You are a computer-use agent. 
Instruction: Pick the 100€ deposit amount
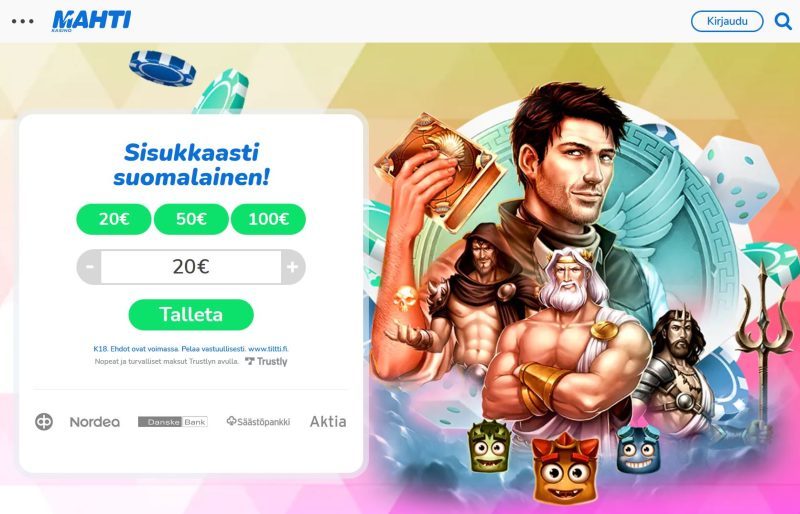pyautogui.click(x=268, y=219)
